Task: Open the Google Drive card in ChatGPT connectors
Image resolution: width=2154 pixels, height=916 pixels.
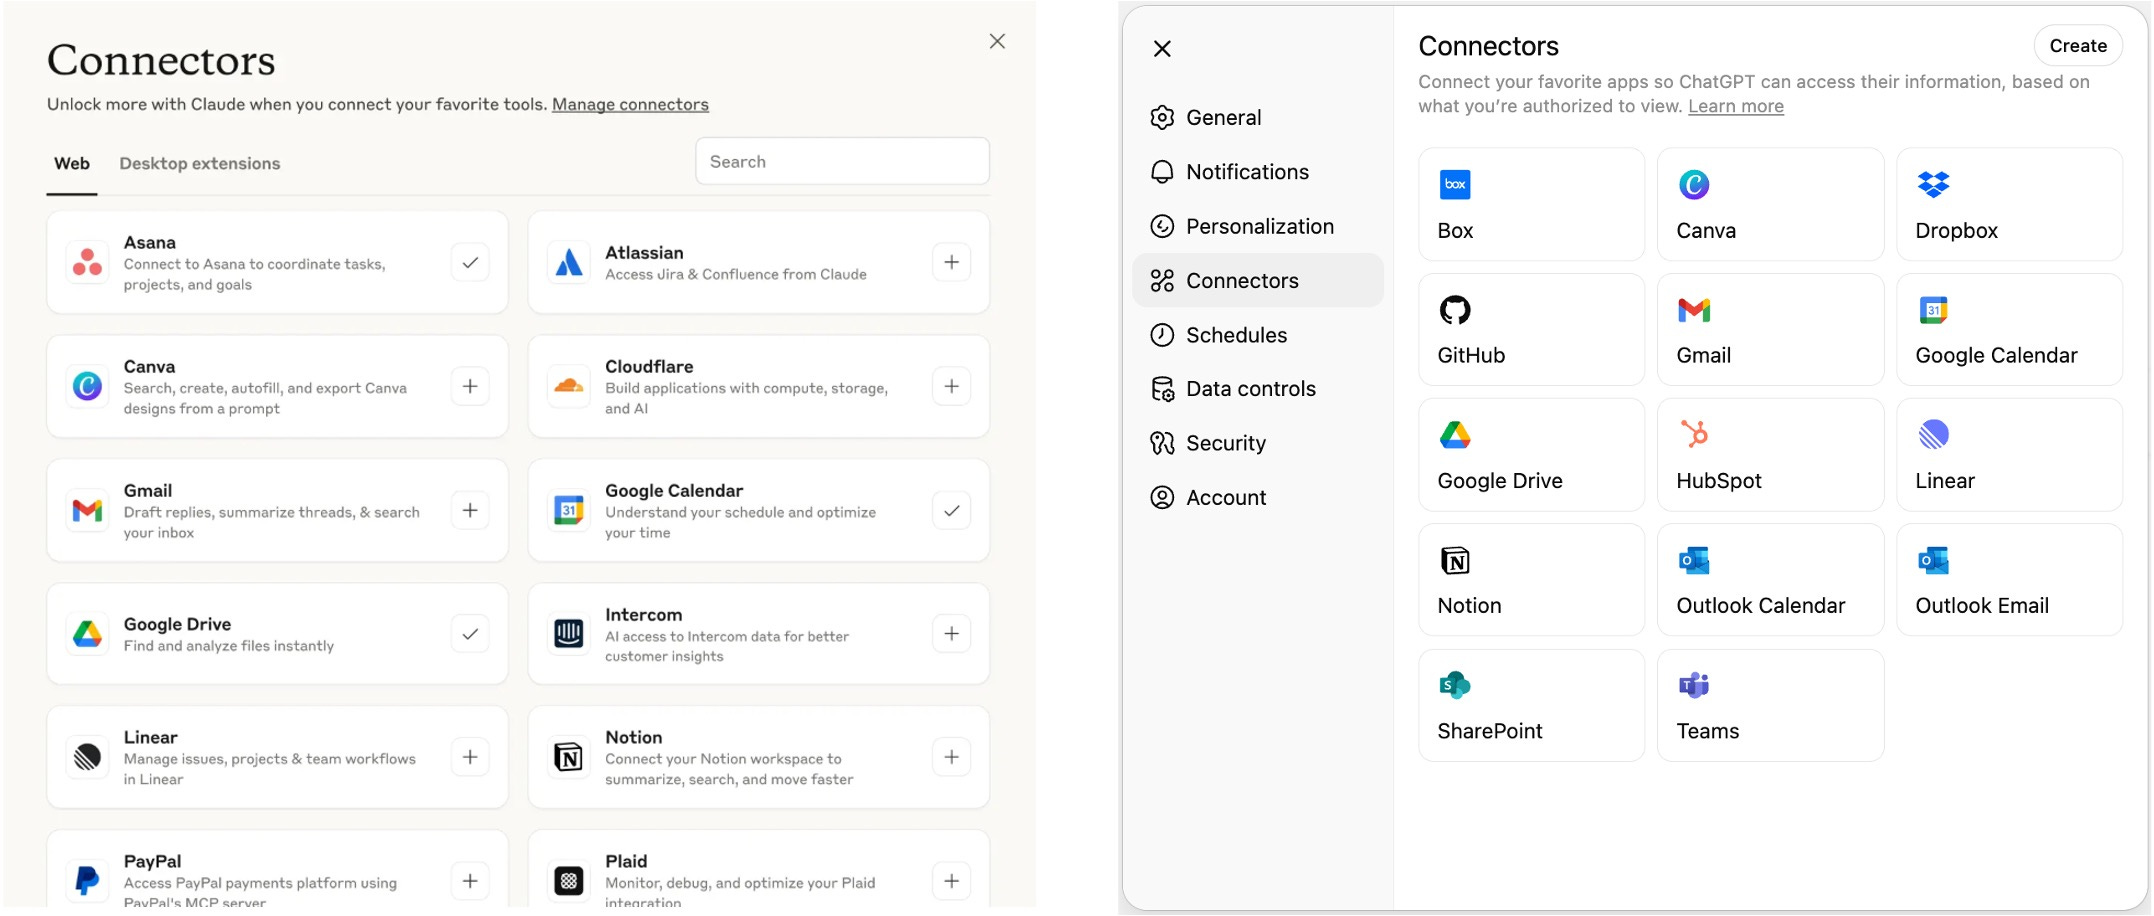Action: pos(1531,455)
